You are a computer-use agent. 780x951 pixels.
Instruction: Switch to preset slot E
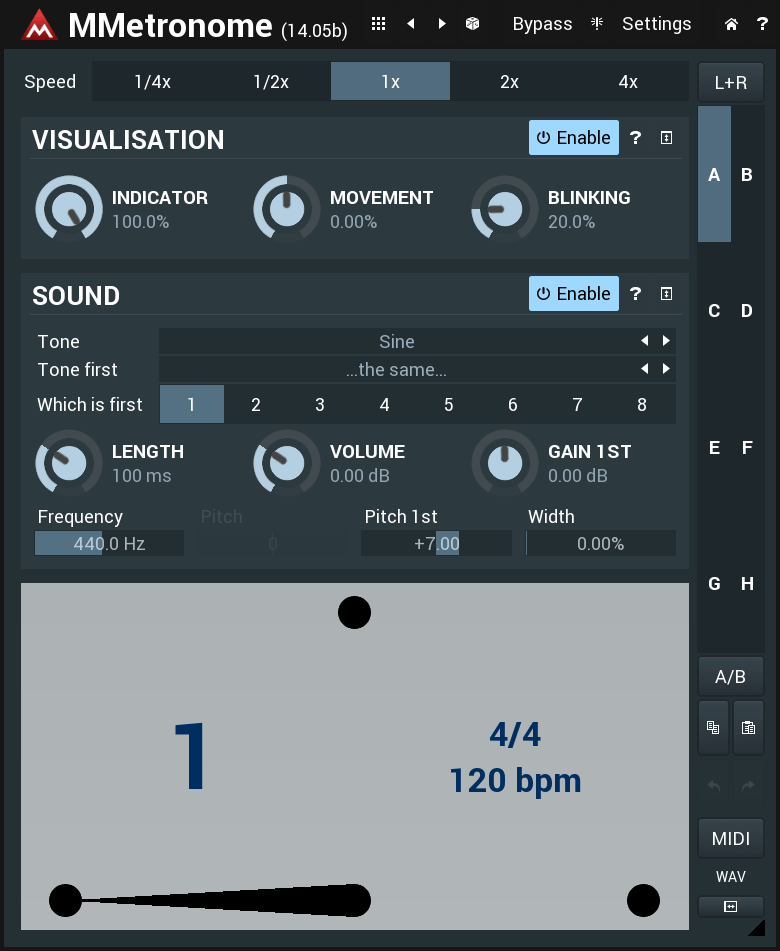coord(714,448)
